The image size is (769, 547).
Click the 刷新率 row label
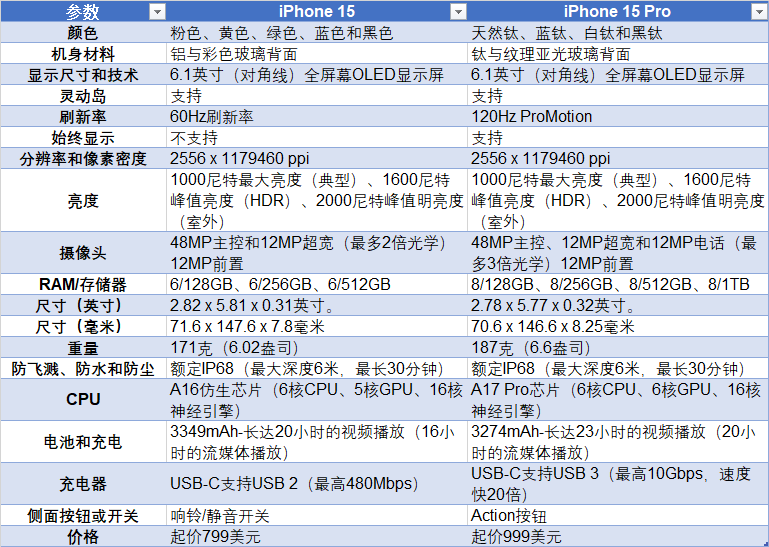pos(83,117)
